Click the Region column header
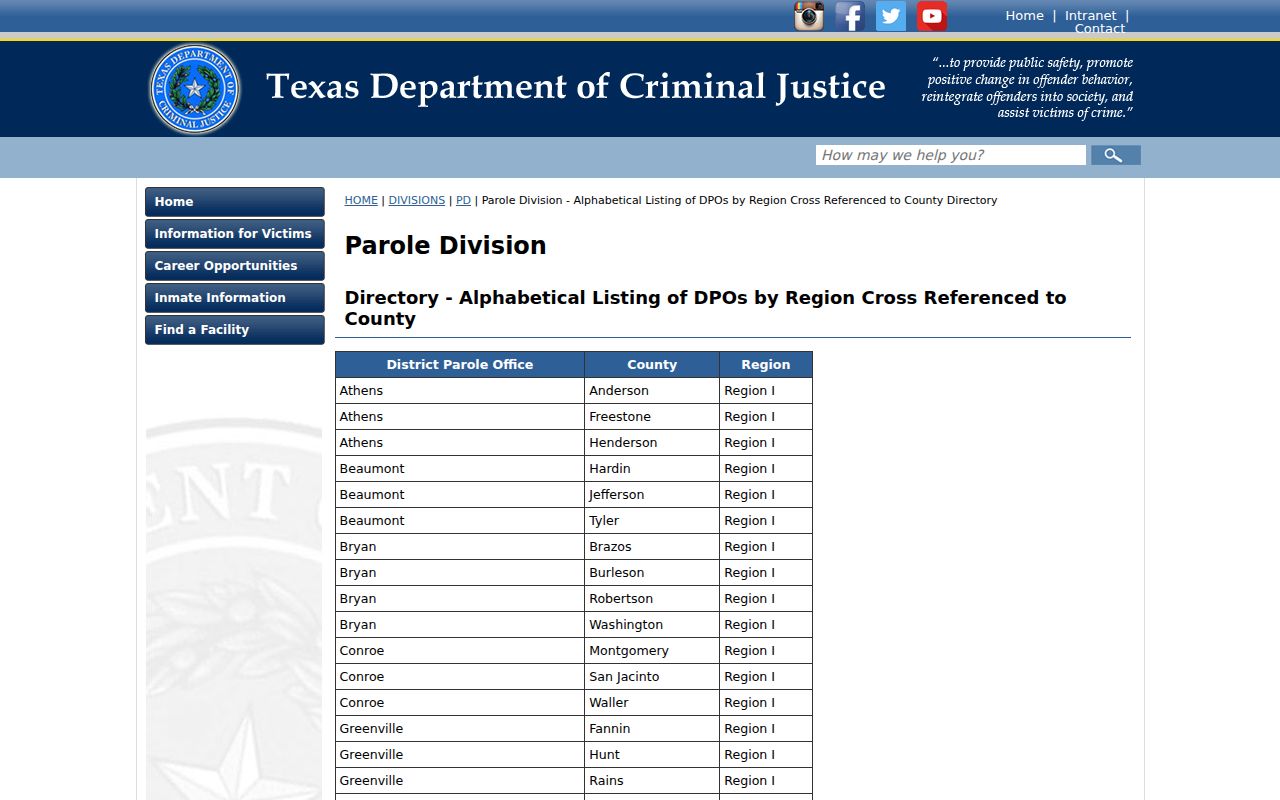Screen dimensions: 1280x800 [x=766, y=365]
